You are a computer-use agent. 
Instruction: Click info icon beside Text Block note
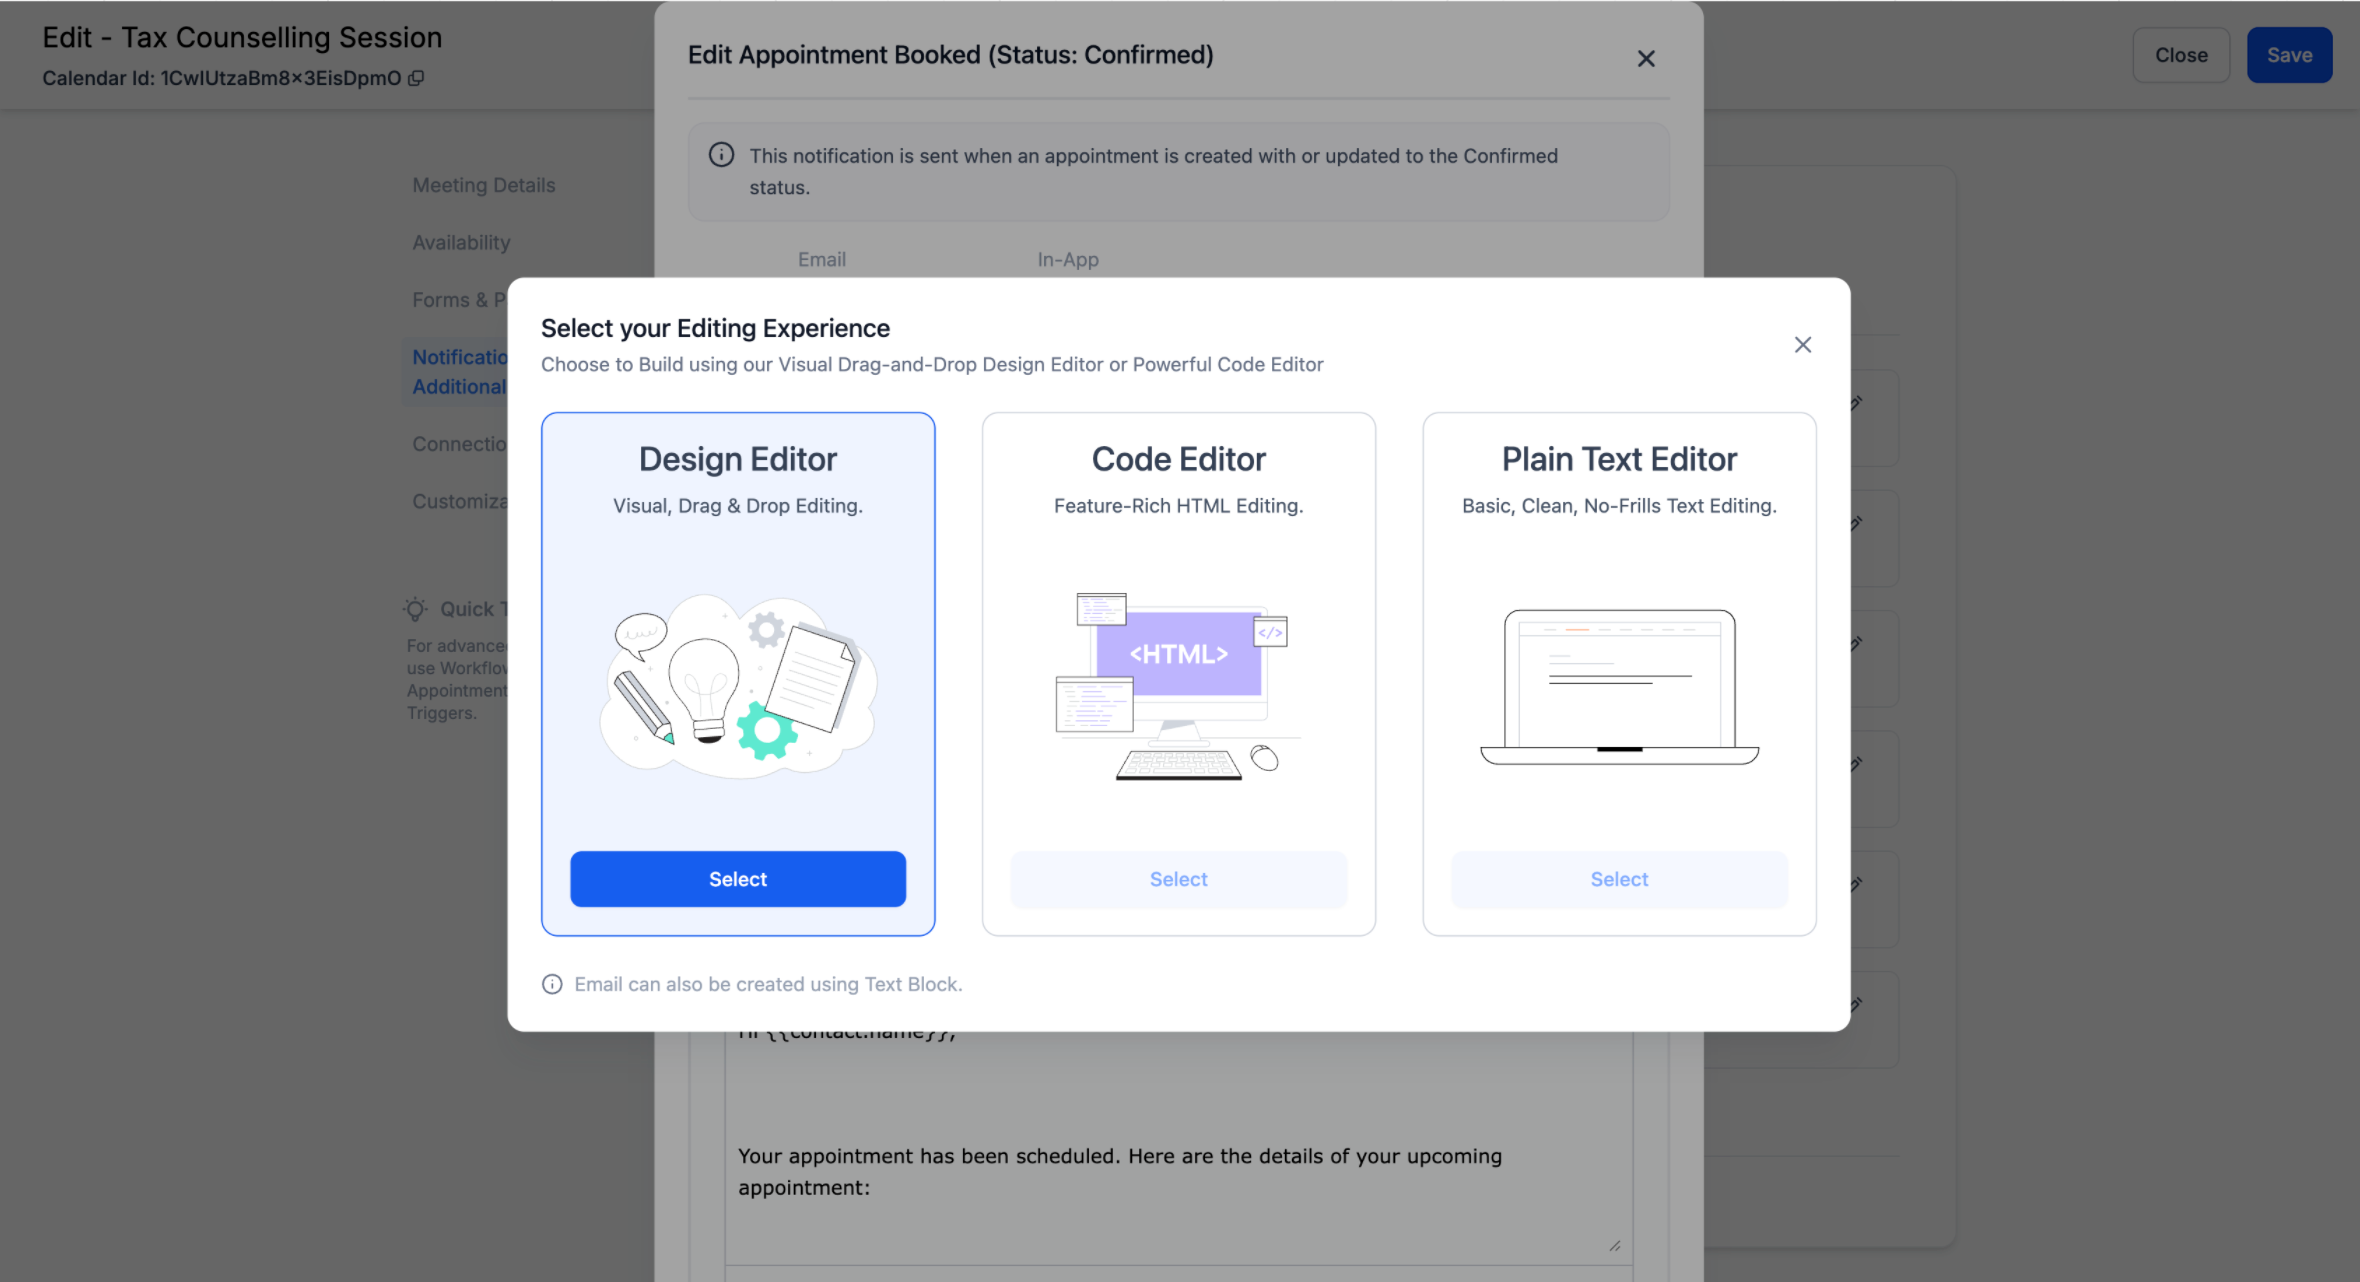coord(552,984)
